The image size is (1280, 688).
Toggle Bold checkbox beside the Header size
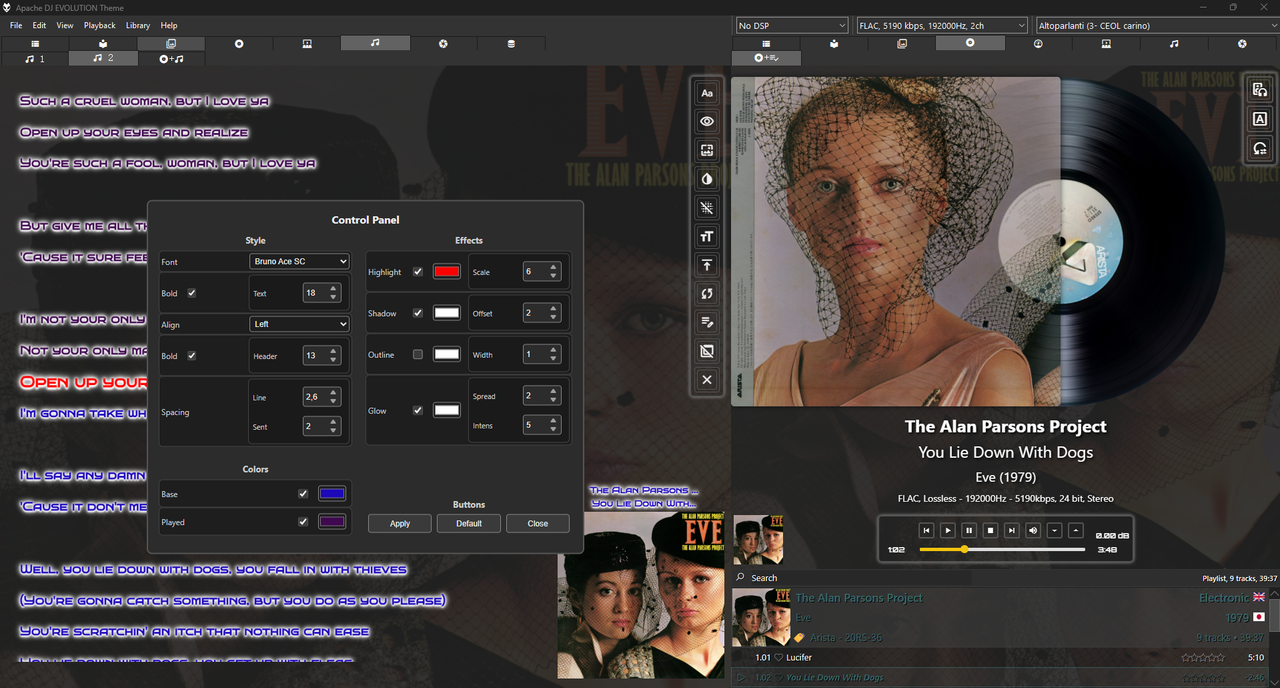[x=192, y=356]
